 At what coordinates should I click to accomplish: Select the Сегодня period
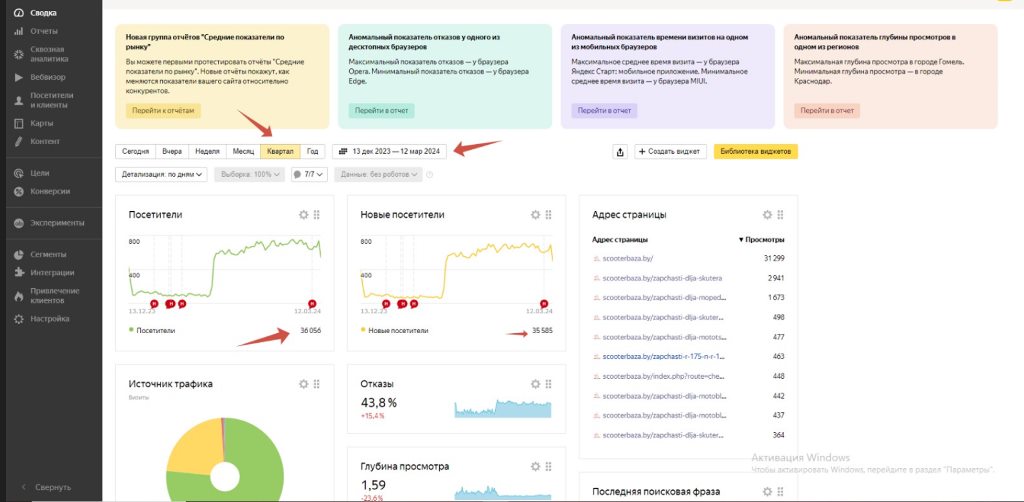136,151
